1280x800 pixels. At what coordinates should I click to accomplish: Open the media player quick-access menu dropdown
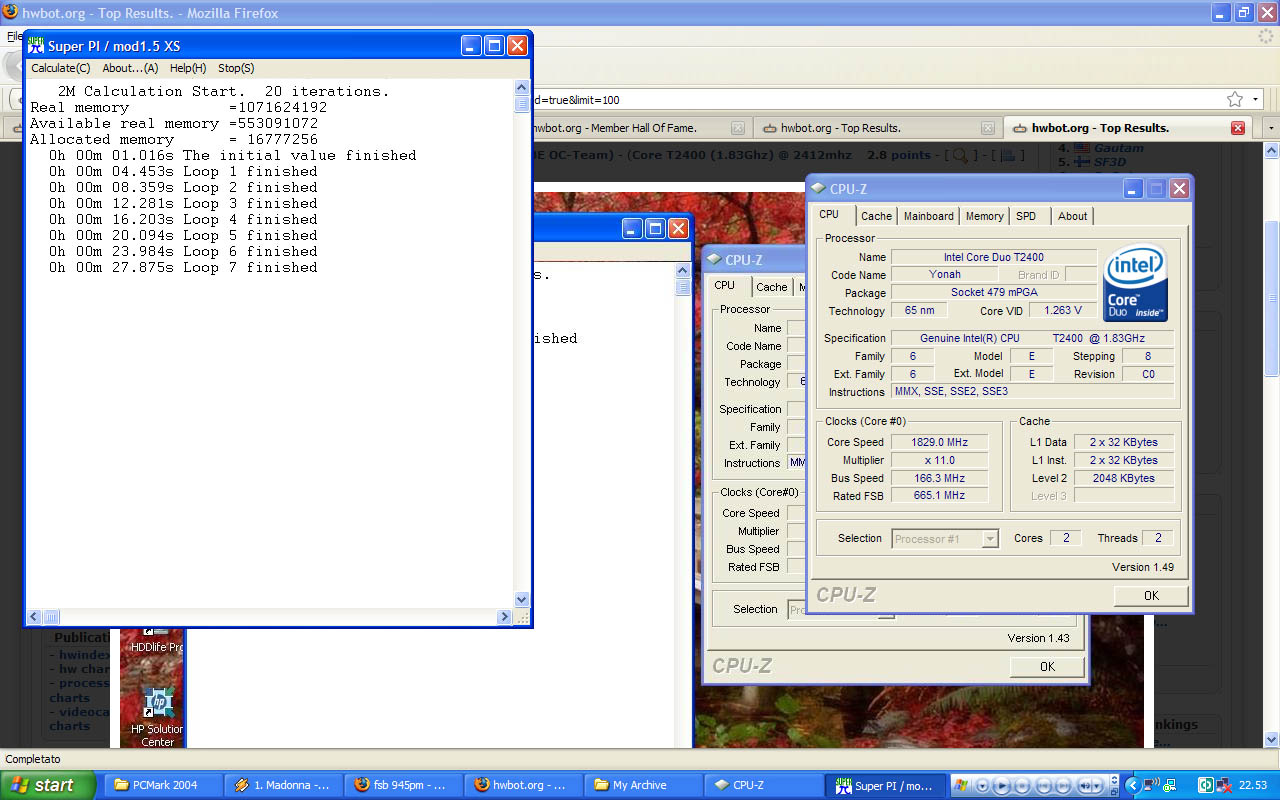[982, 786]
